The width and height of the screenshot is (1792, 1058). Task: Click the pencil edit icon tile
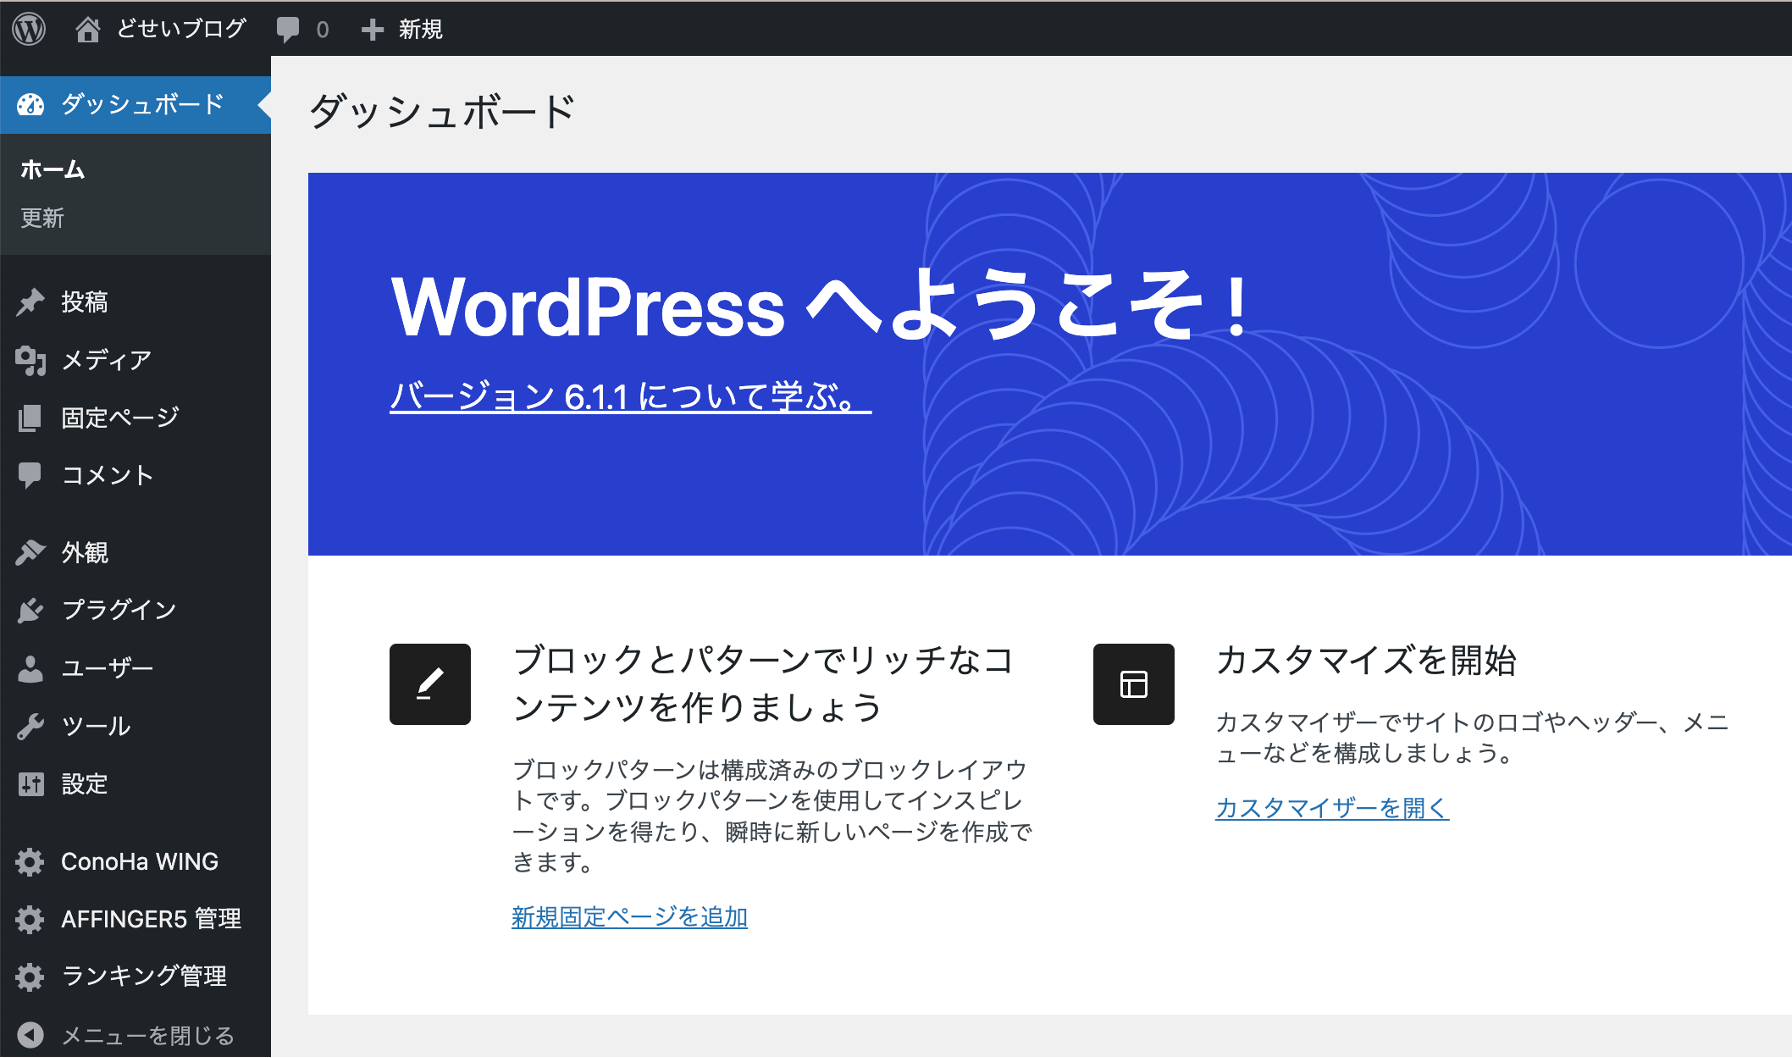430,684
